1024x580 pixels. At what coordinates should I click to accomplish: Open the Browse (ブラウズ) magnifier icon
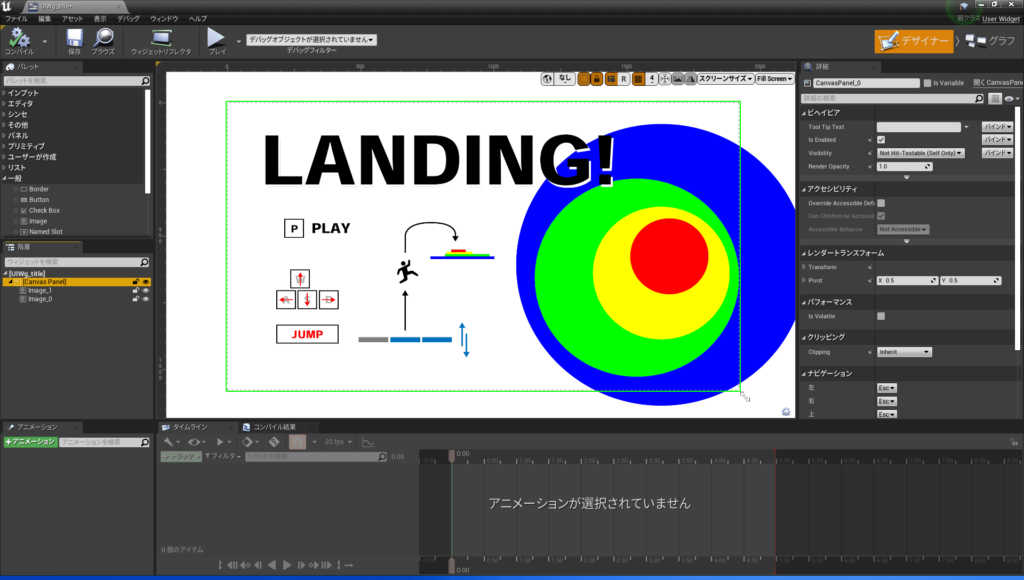click(103, 38)
